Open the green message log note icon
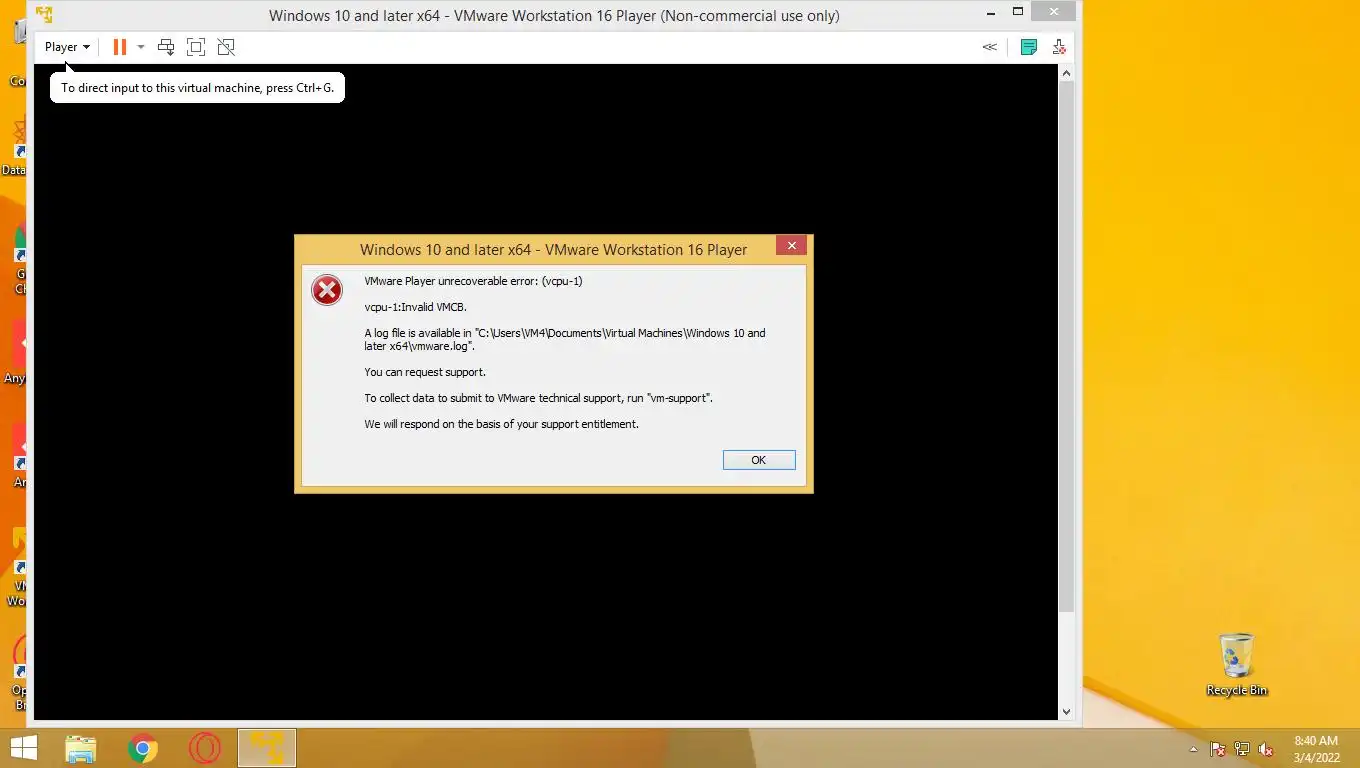Viewport: 1360px width, 768px height. (1028, 47)
